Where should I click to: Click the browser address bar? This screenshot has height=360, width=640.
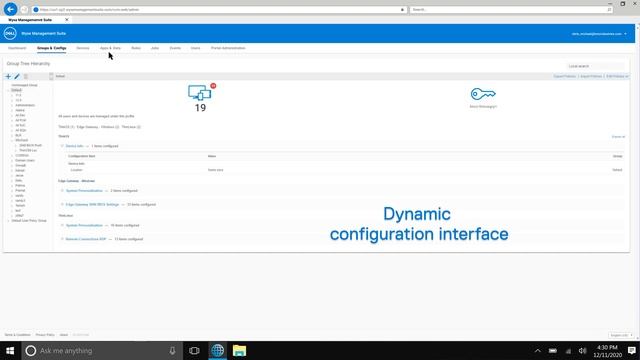pyautogui.click(x=220, y=9)
